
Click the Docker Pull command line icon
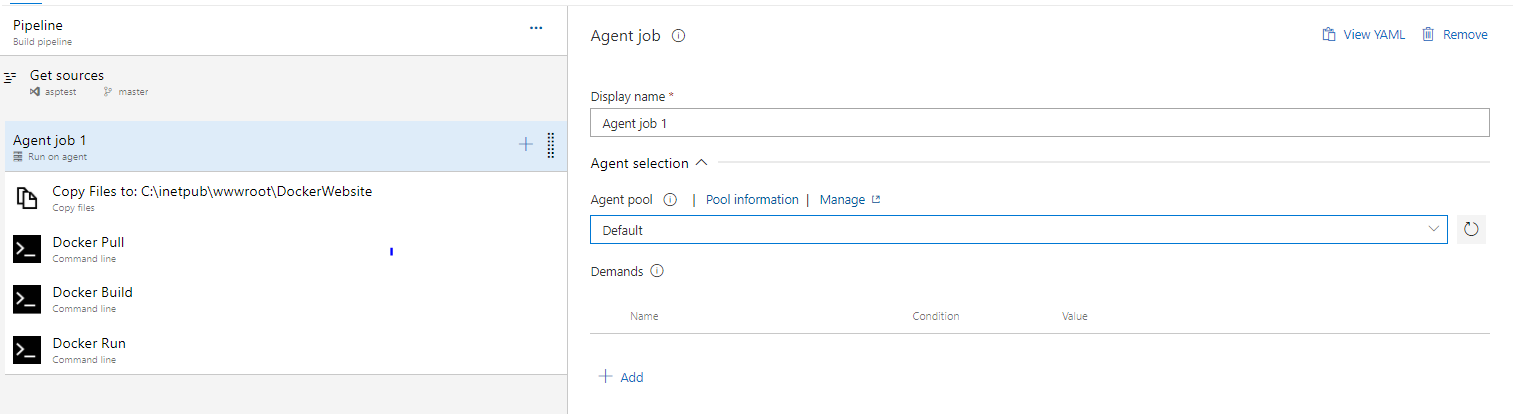click(27, 249)
